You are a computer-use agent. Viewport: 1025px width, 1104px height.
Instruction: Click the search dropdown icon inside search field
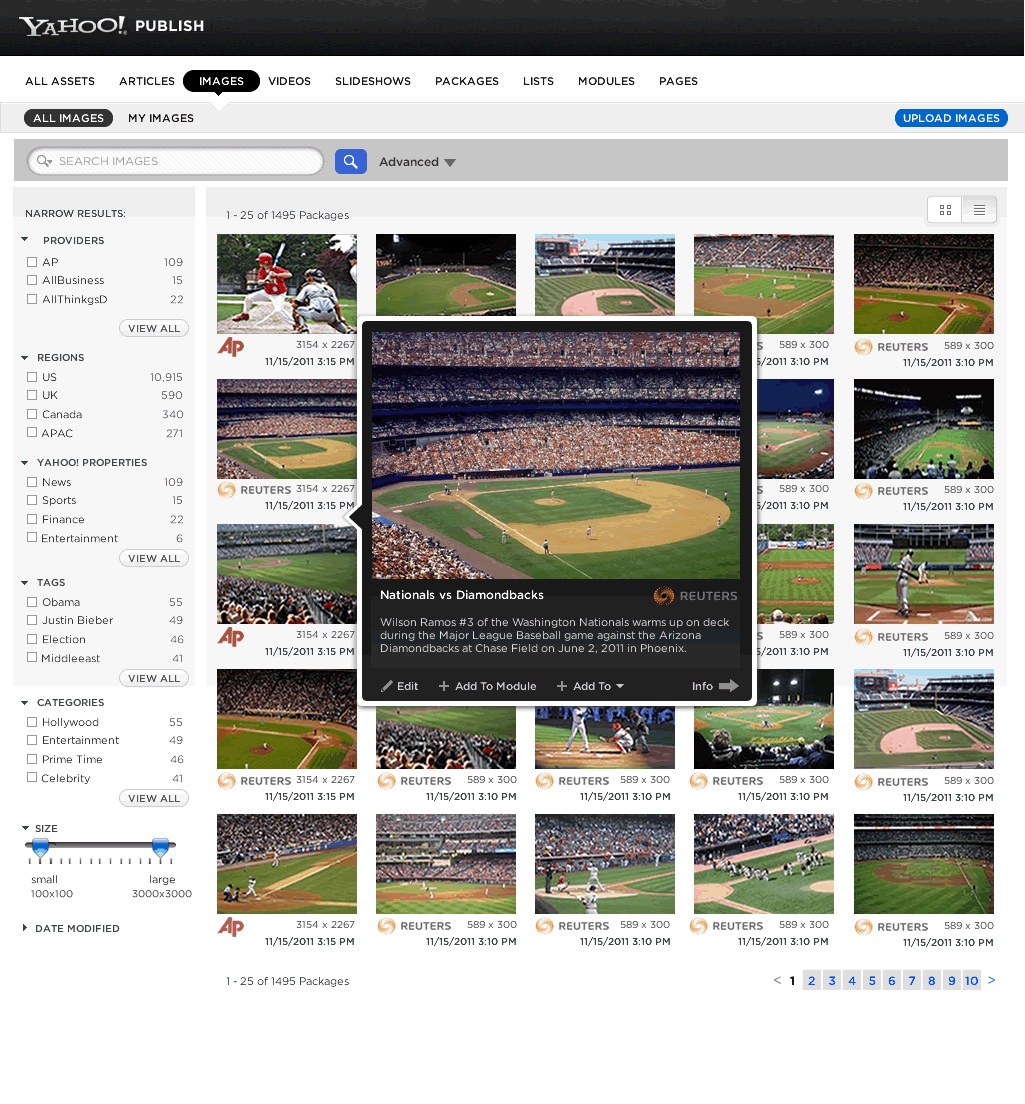click(x=44, y=161)
